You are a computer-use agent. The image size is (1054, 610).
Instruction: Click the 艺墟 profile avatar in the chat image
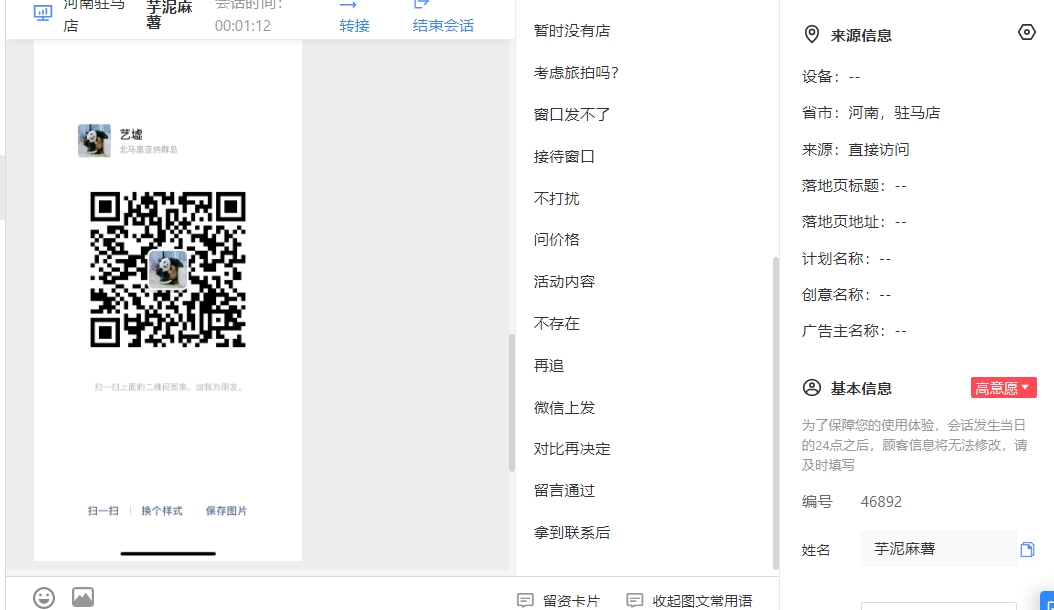tap(94, 140)
